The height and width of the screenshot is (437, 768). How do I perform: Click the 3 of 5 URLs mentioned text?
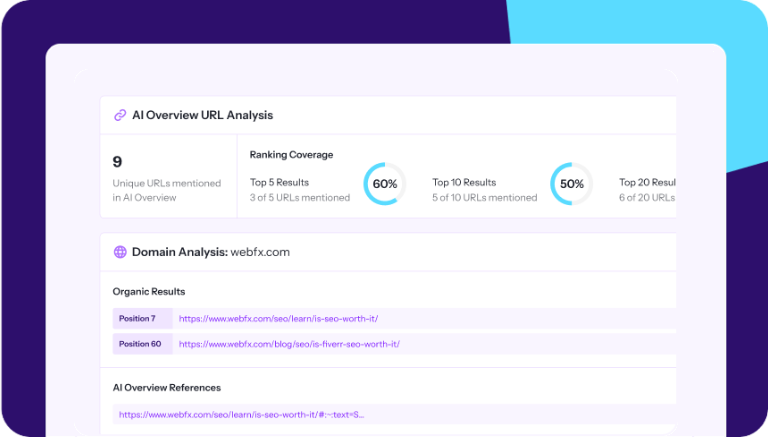(x=300, y=198)
